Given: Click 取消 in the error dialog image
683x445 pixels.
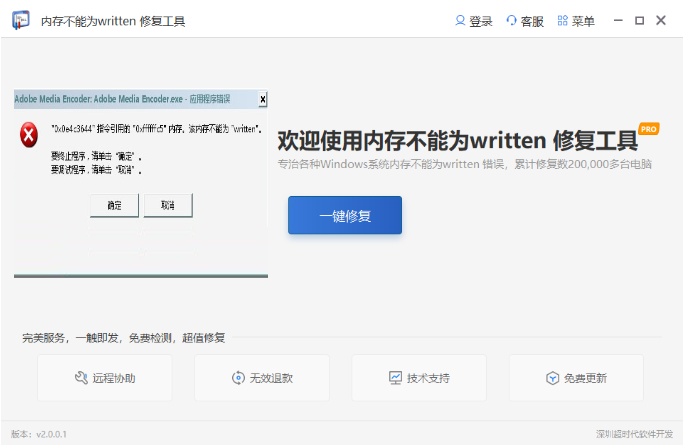Looking at the screenshot, I should point(167,205).
